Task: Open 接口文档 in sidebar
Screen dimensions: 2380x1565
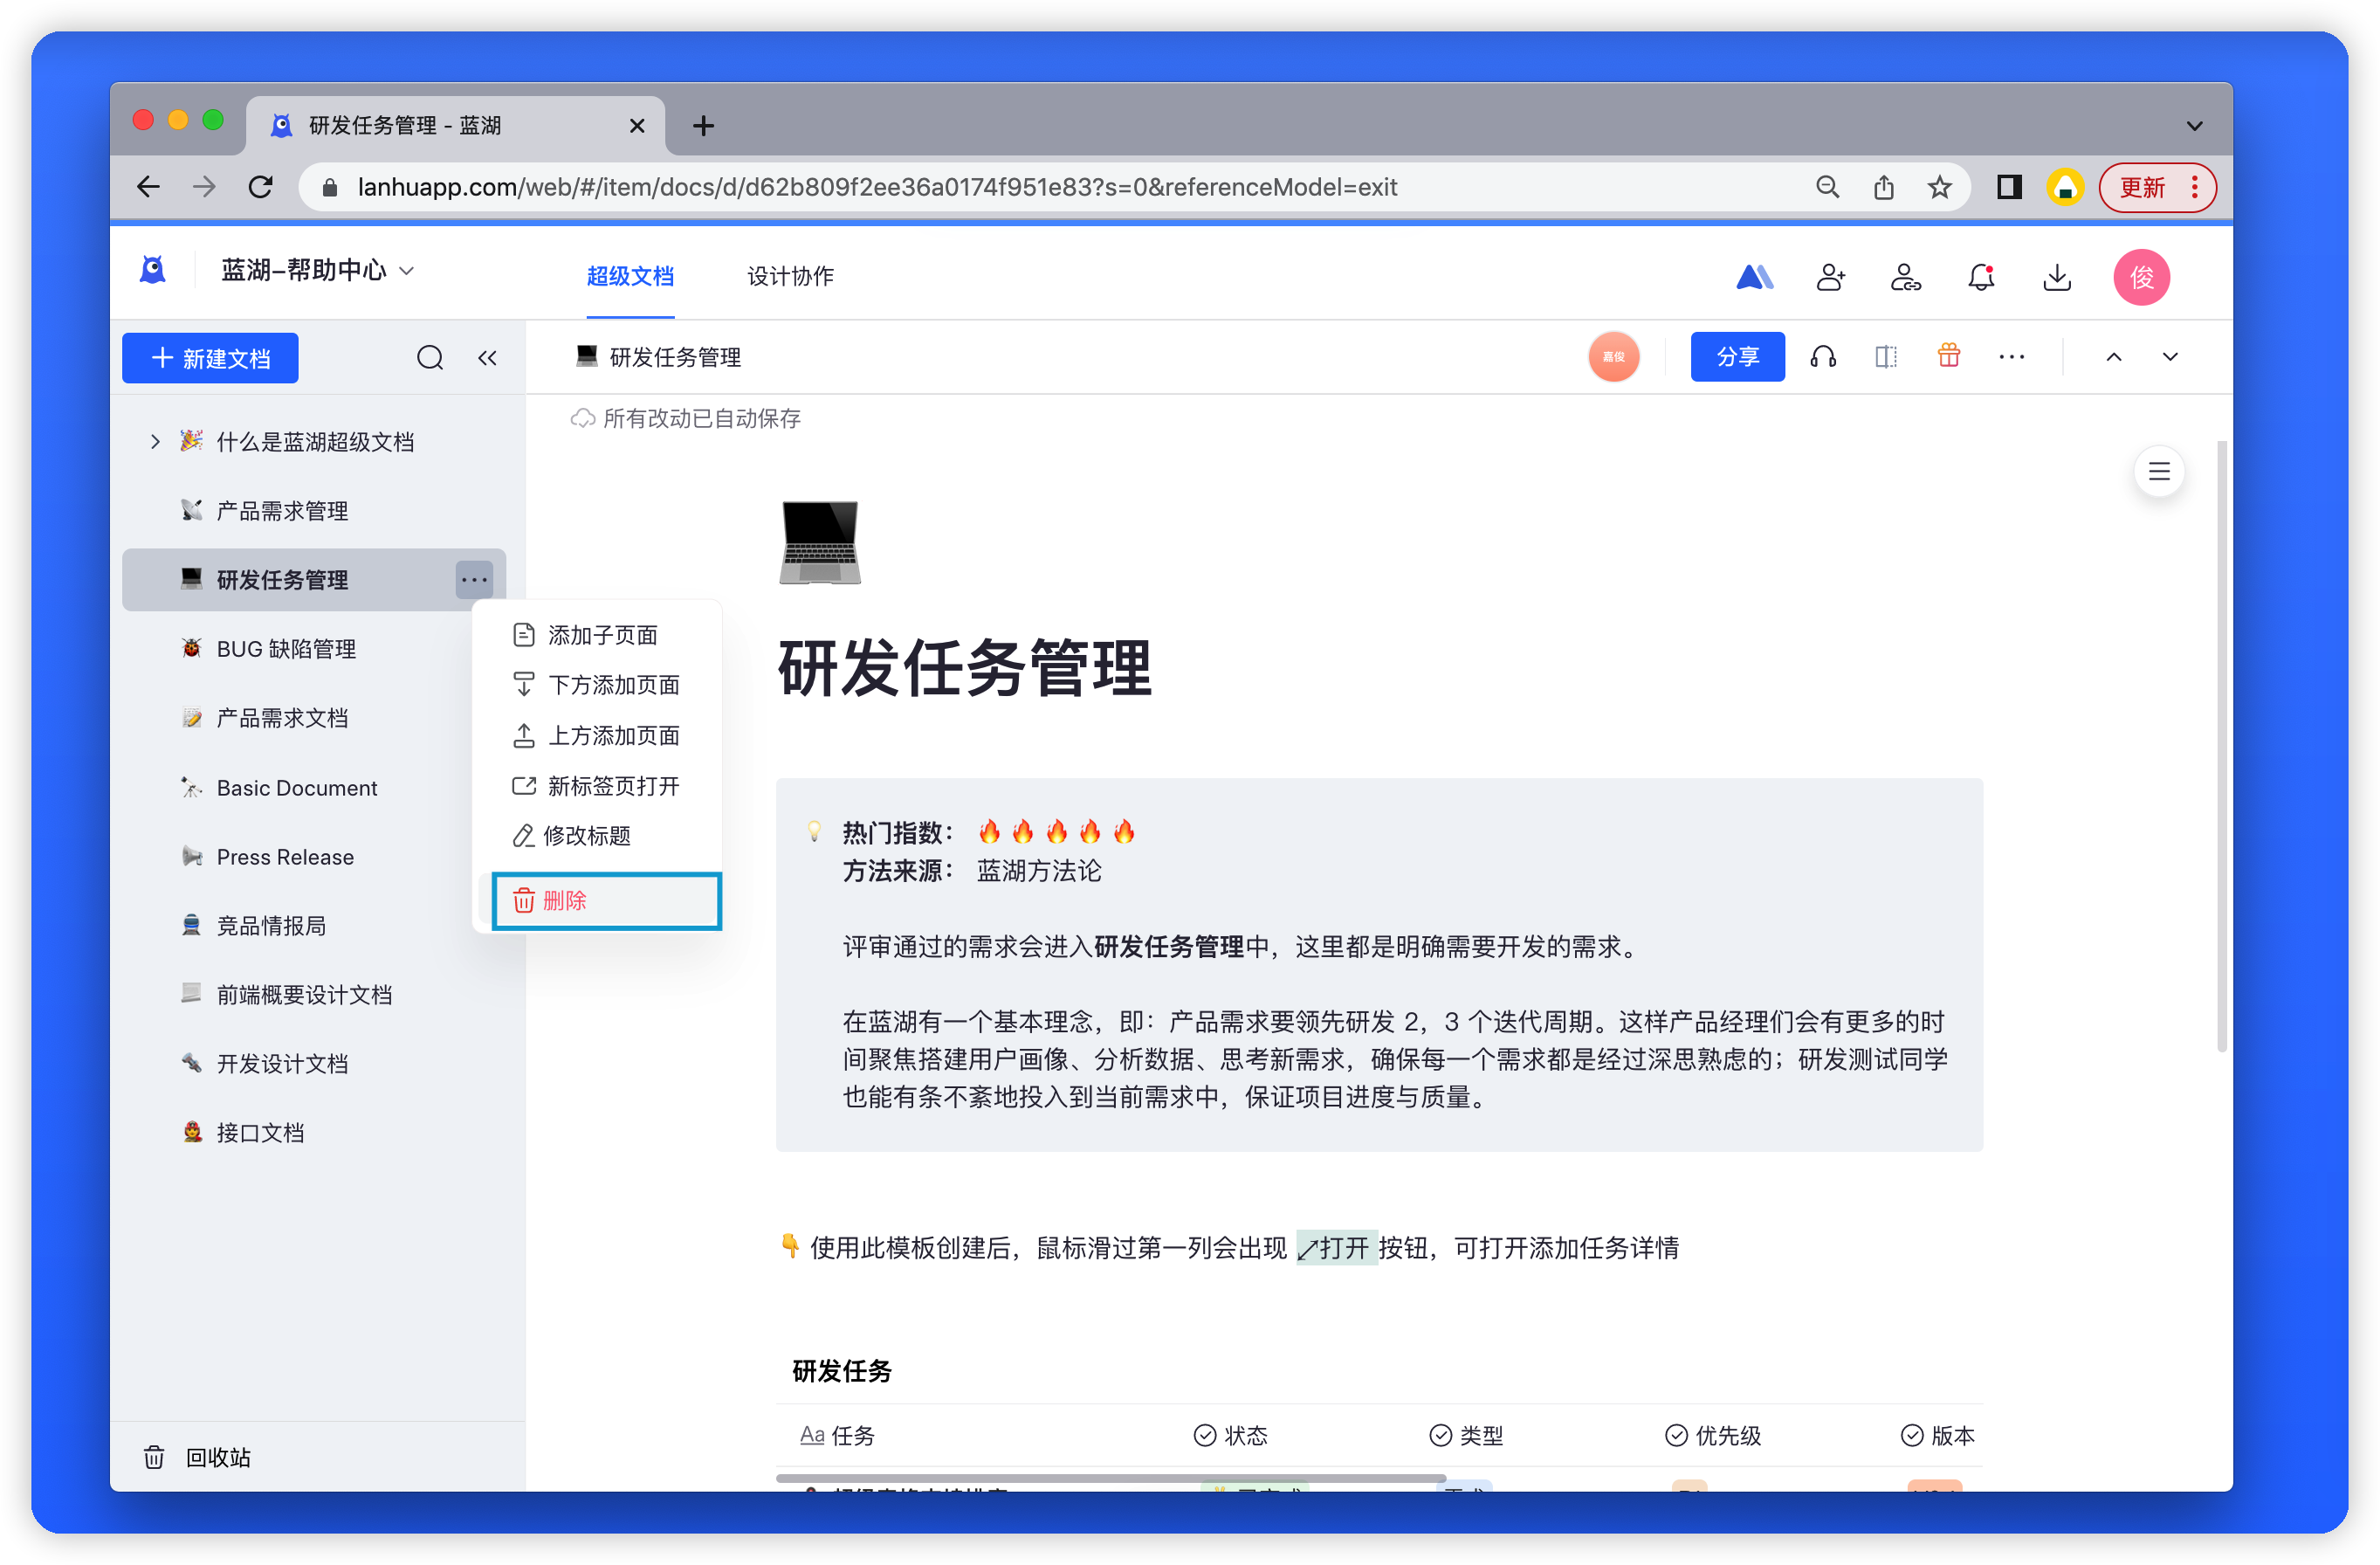Action: (x=314, y=1133)
